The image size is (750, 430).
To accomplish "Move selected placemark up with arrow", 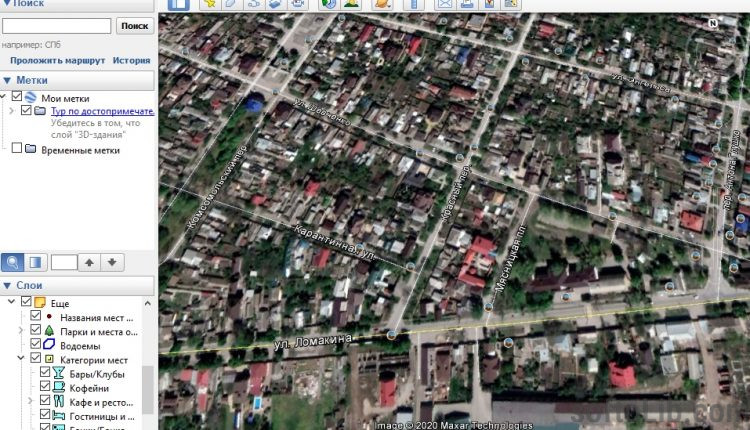I will coord(89,262).
